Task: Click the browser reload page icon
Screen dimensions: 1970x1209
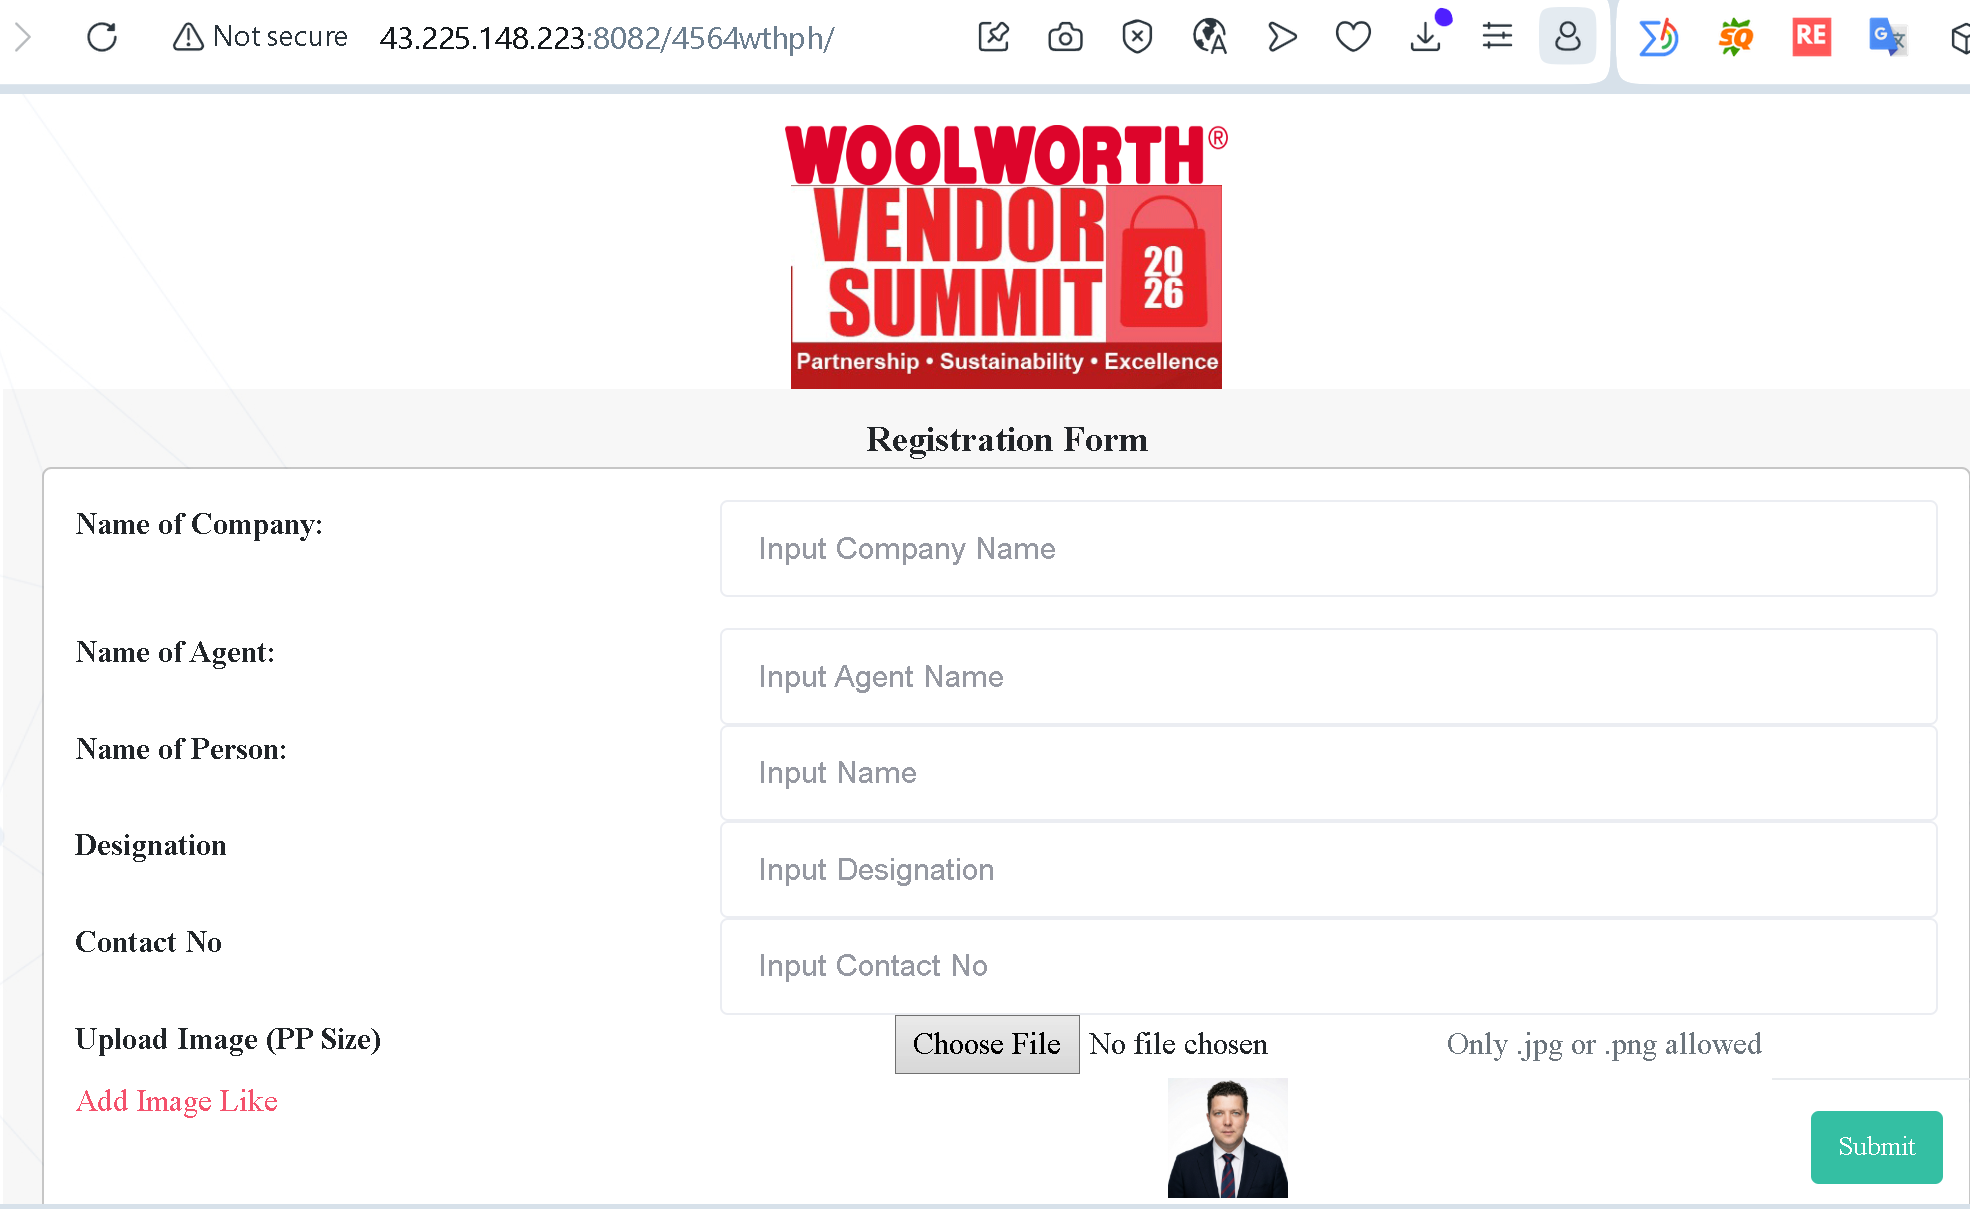Action: click(x=102, y=37)
